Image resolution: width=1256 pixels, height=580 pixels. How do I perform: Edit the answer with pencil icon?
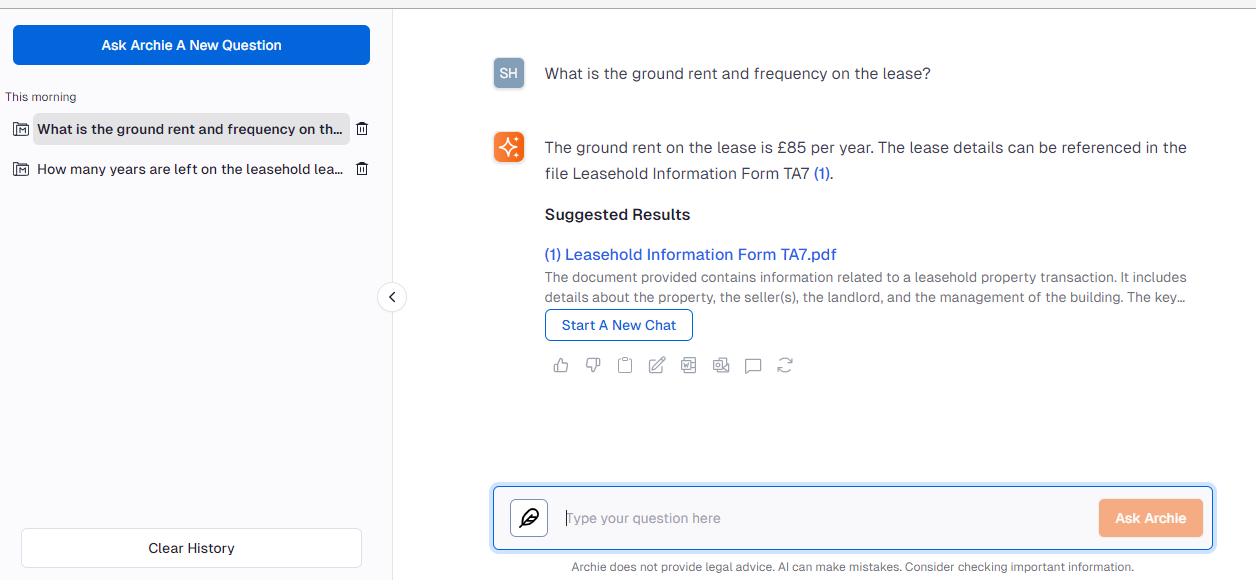tap(657, 366)
